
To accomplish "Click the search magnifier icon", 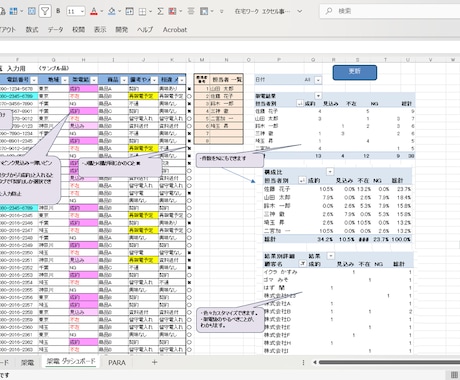I will coord(329,11).
